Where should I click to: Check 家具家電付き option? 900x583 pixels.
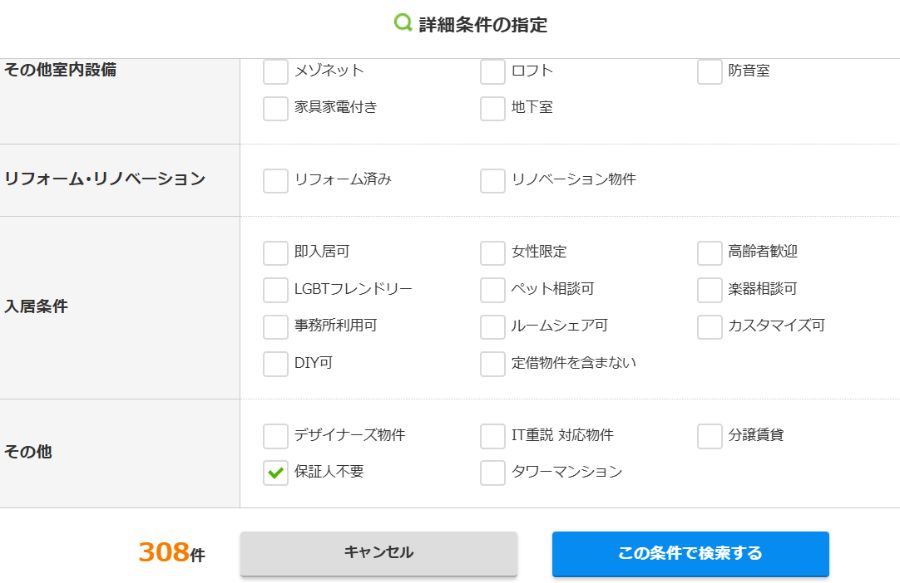coord(276,108)
